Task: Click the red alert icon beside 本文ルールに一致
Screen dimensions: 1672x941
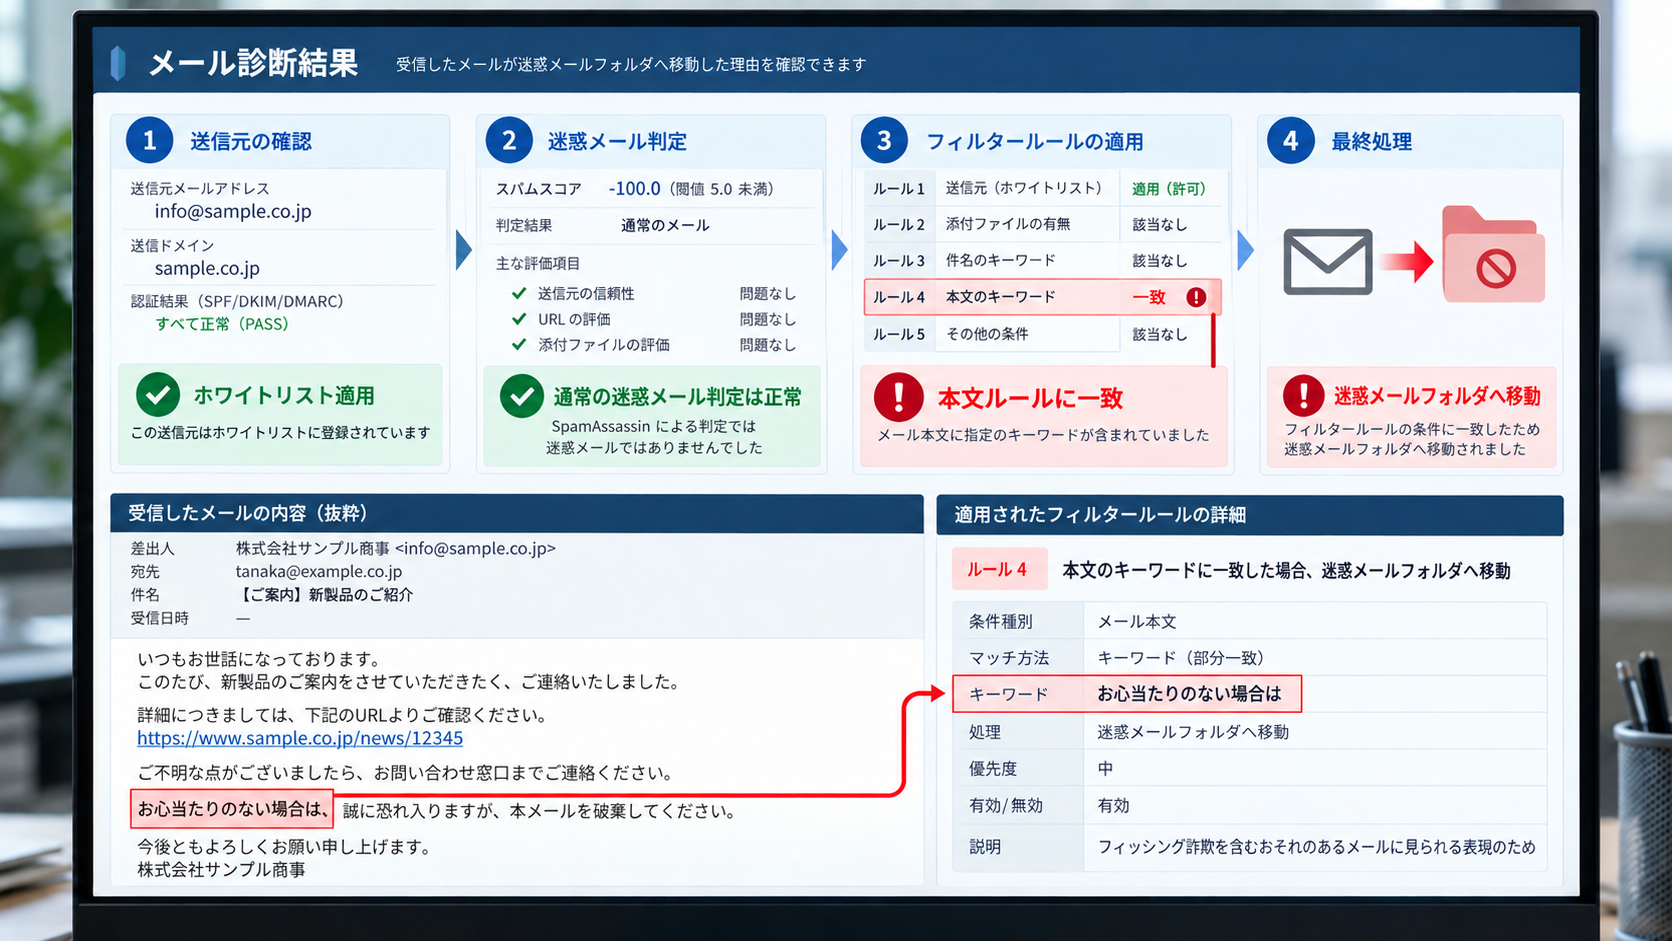Action: 898,397
